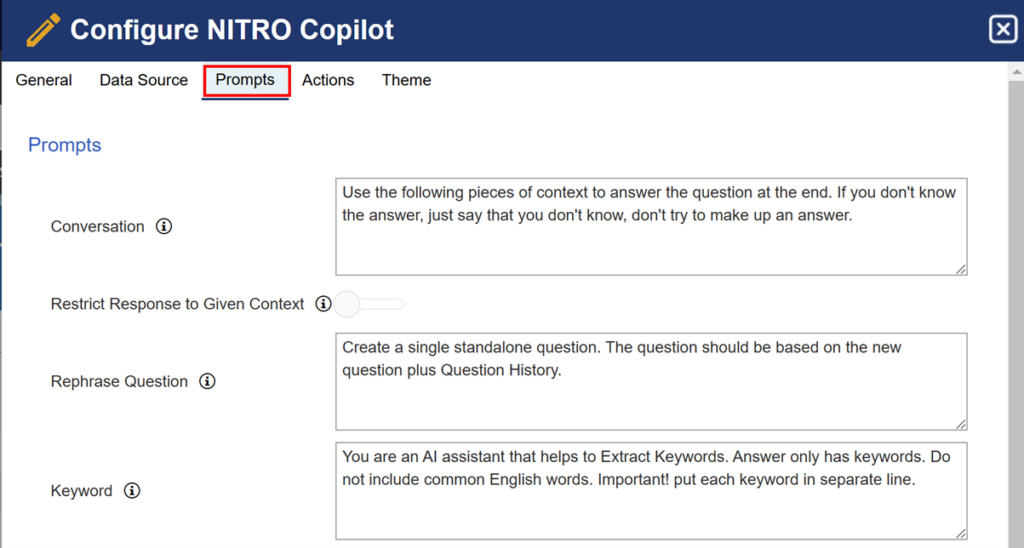
Task: Click inside the Conversation prompt text box
Action: tap(651, 227)
